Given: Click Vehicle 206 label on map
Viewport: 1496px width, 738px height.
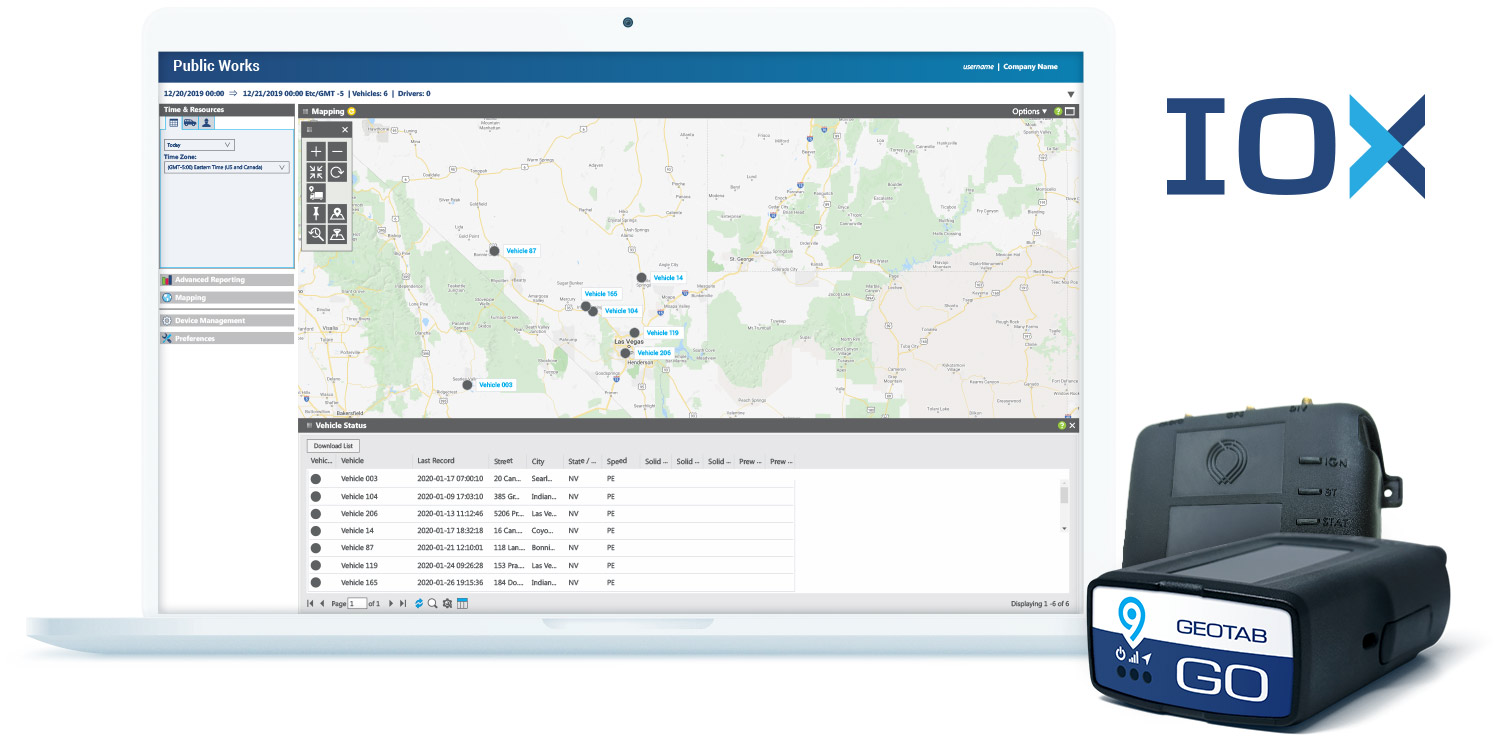Looking at the screenshot, I should pyautogui.click(x=654, y=353).
